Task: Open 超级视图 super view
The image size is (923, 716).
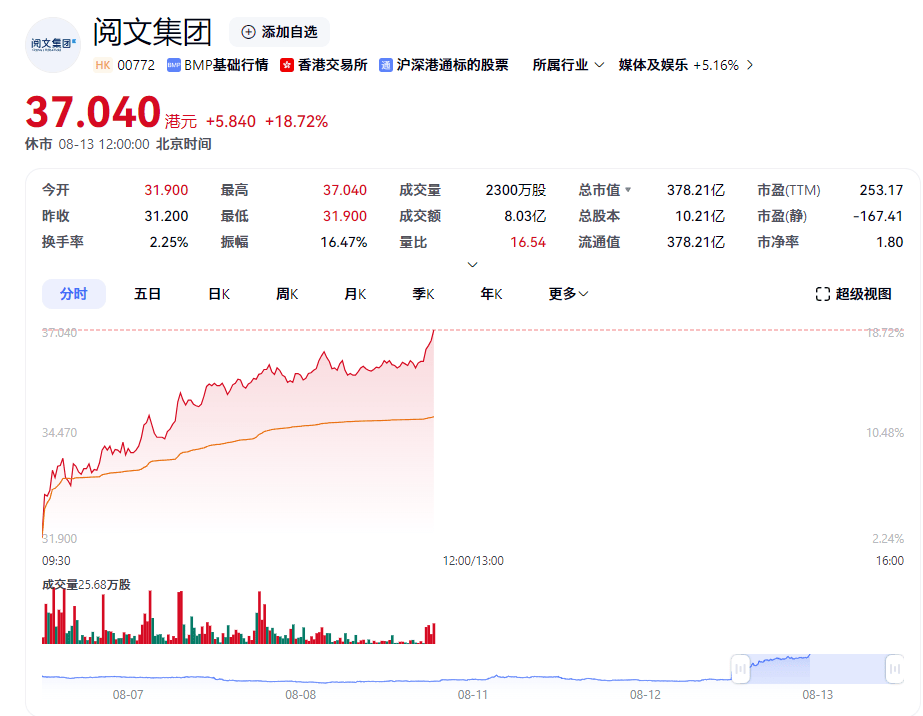Action: click(x=853, y=294)
